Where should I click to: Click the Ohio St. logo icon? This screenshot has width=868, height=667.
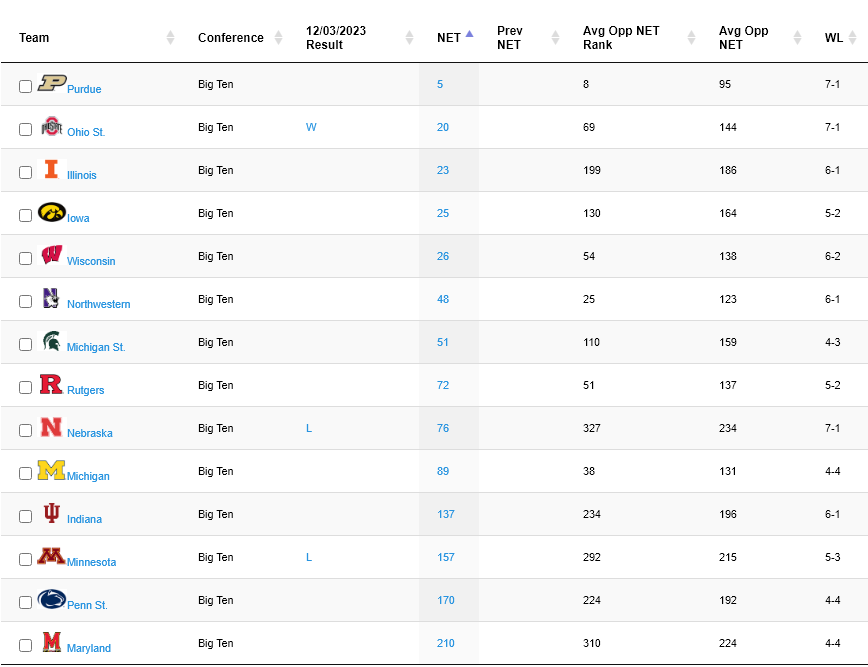(x=51, y=127)
